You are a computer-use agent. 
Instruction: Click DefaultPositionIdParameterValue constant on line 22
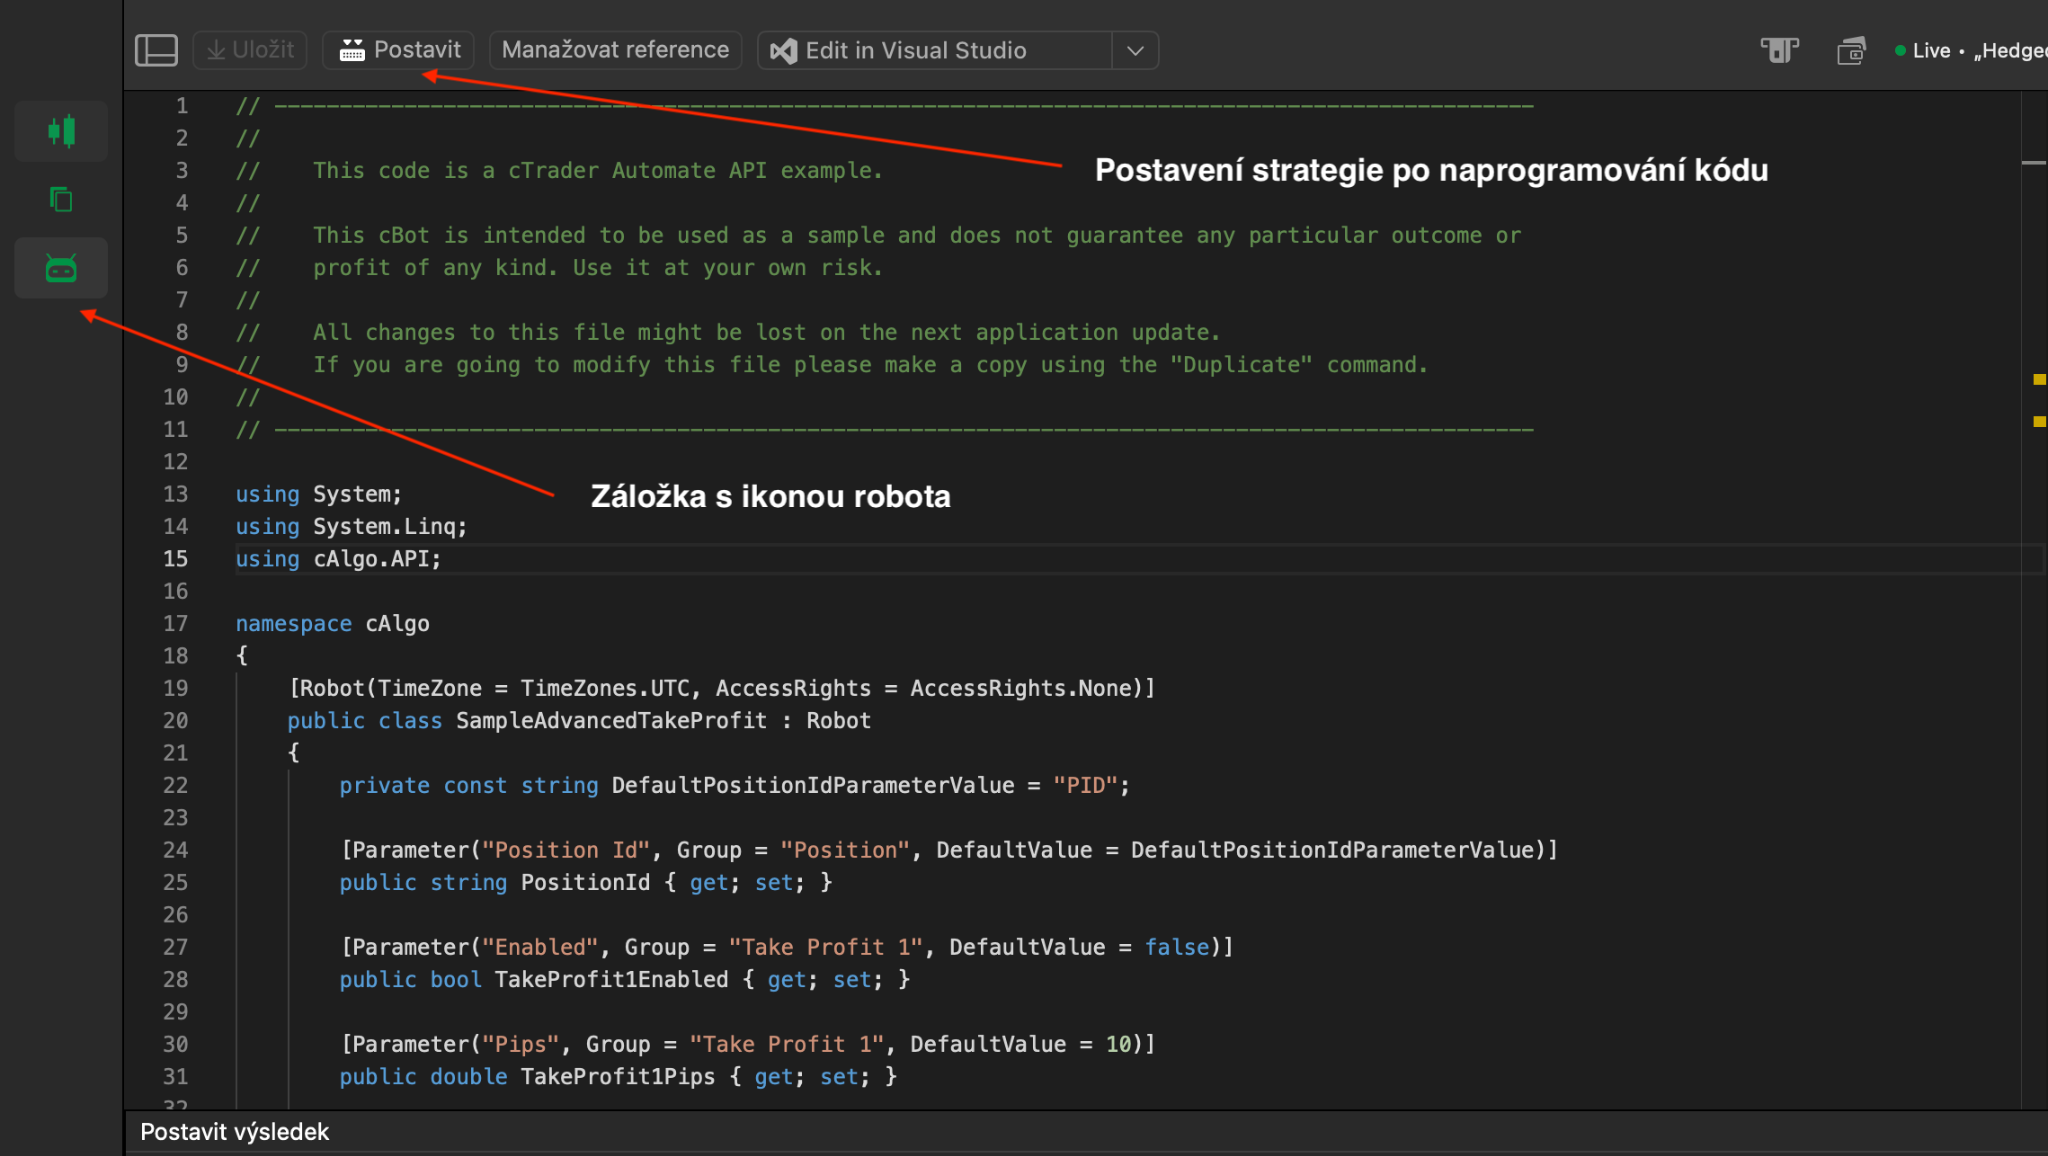813,785
